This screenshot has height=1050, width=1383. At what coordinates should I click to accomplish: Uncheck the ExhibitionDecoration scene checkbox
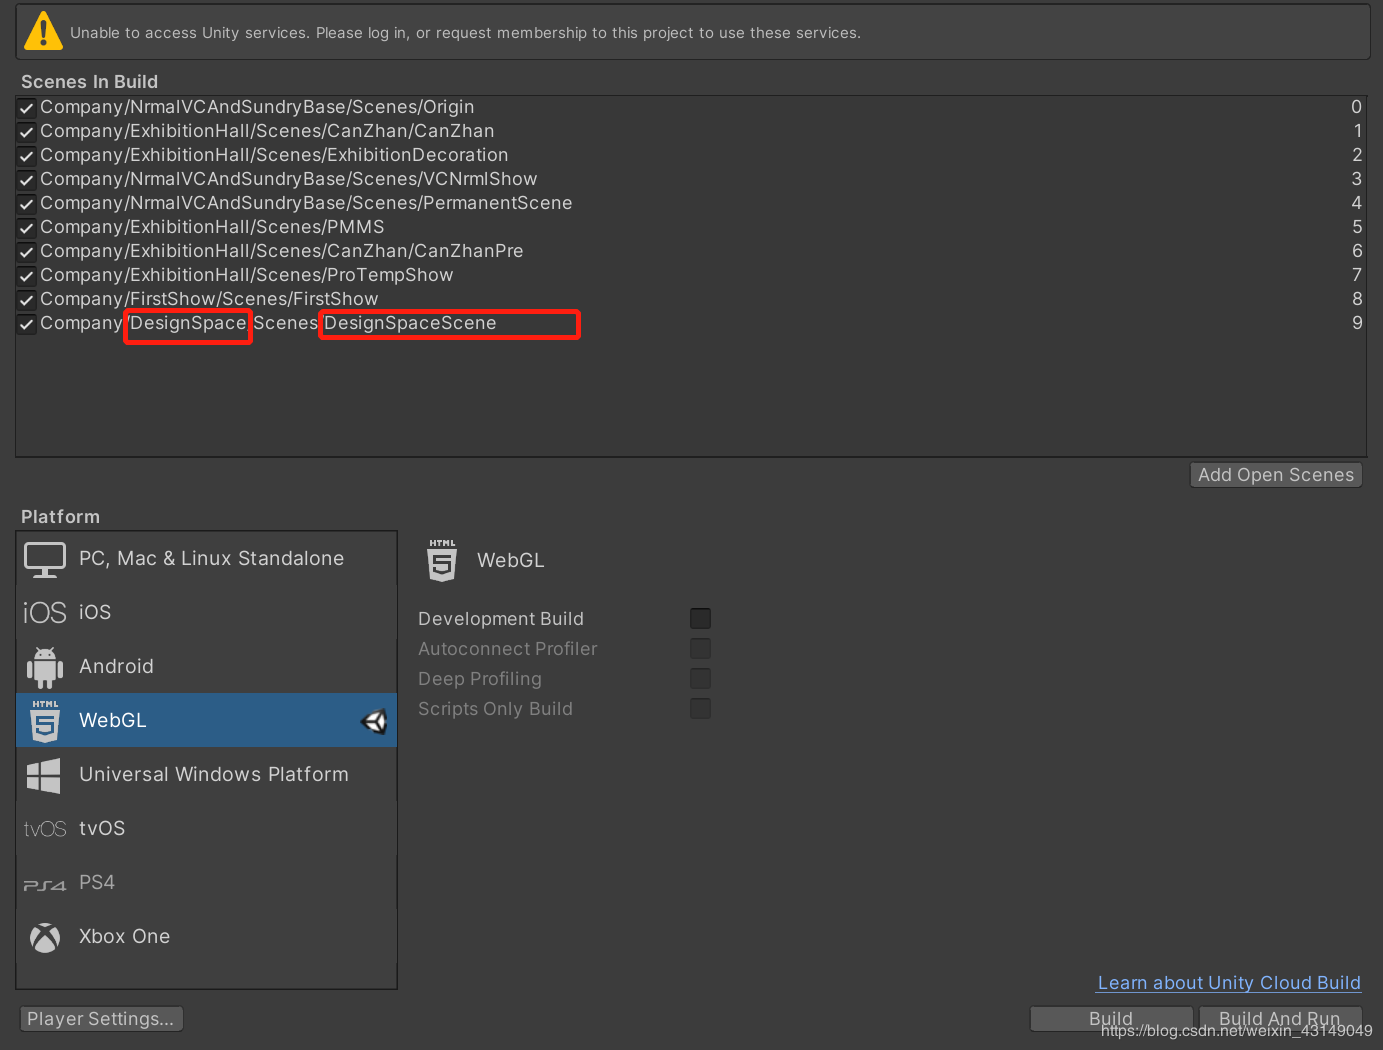pyautogui.click(x=27, y=156)
